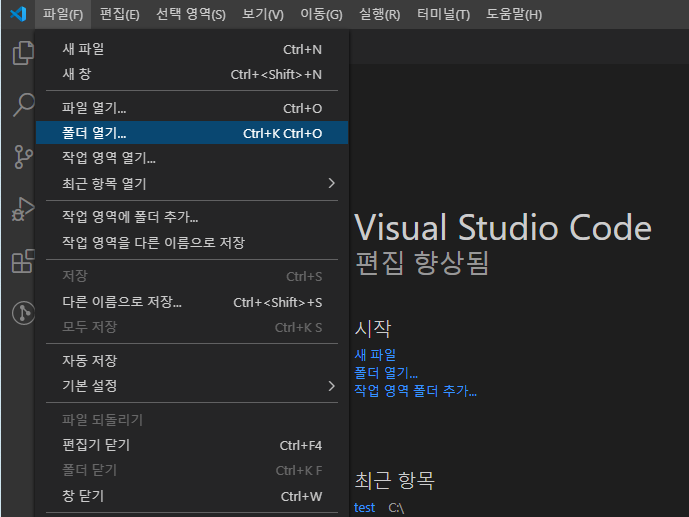Open the Explorer files icon in activity bar
This screenshot has width=689, height=517.
click(23, 53)
